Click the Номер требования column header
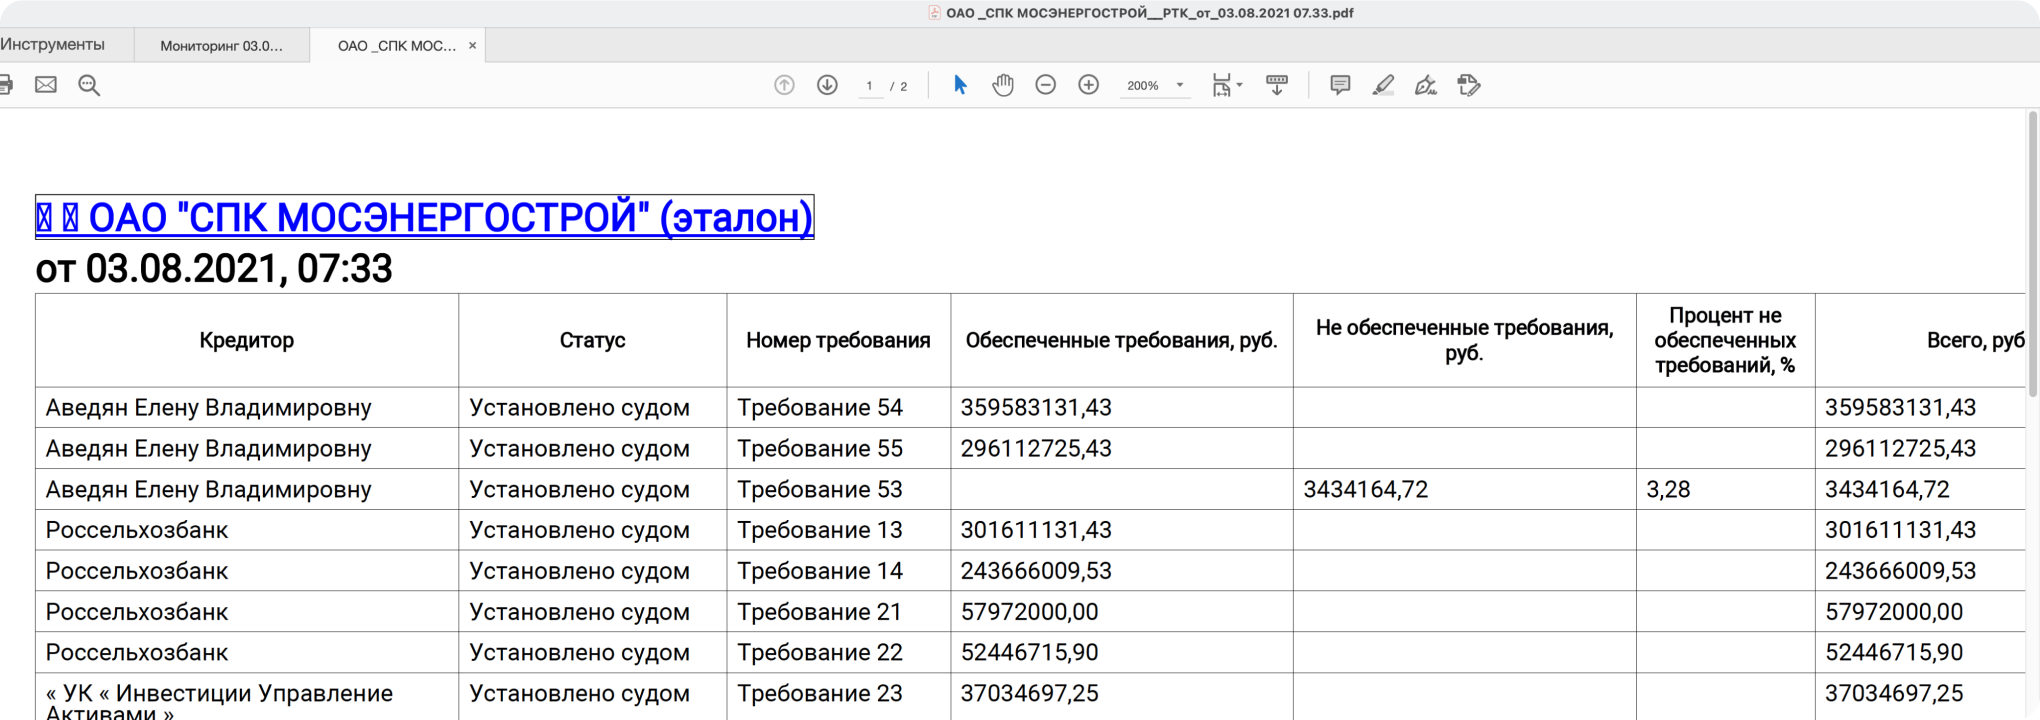Screen dimensions: 2040x720 [838, 340]
